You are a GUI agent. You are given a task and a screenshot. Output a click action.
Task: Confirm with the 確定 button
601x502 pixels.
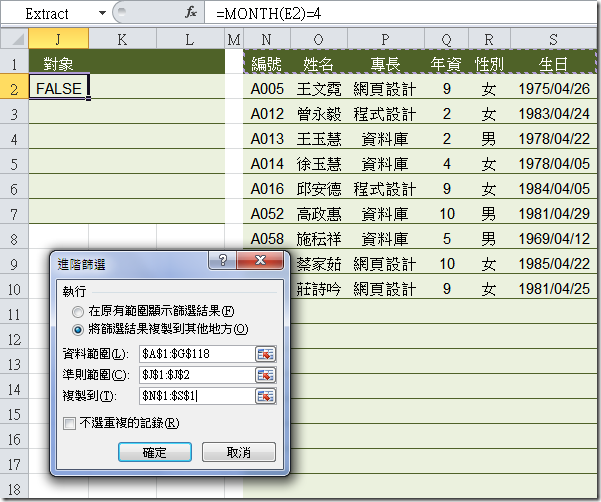155,452
